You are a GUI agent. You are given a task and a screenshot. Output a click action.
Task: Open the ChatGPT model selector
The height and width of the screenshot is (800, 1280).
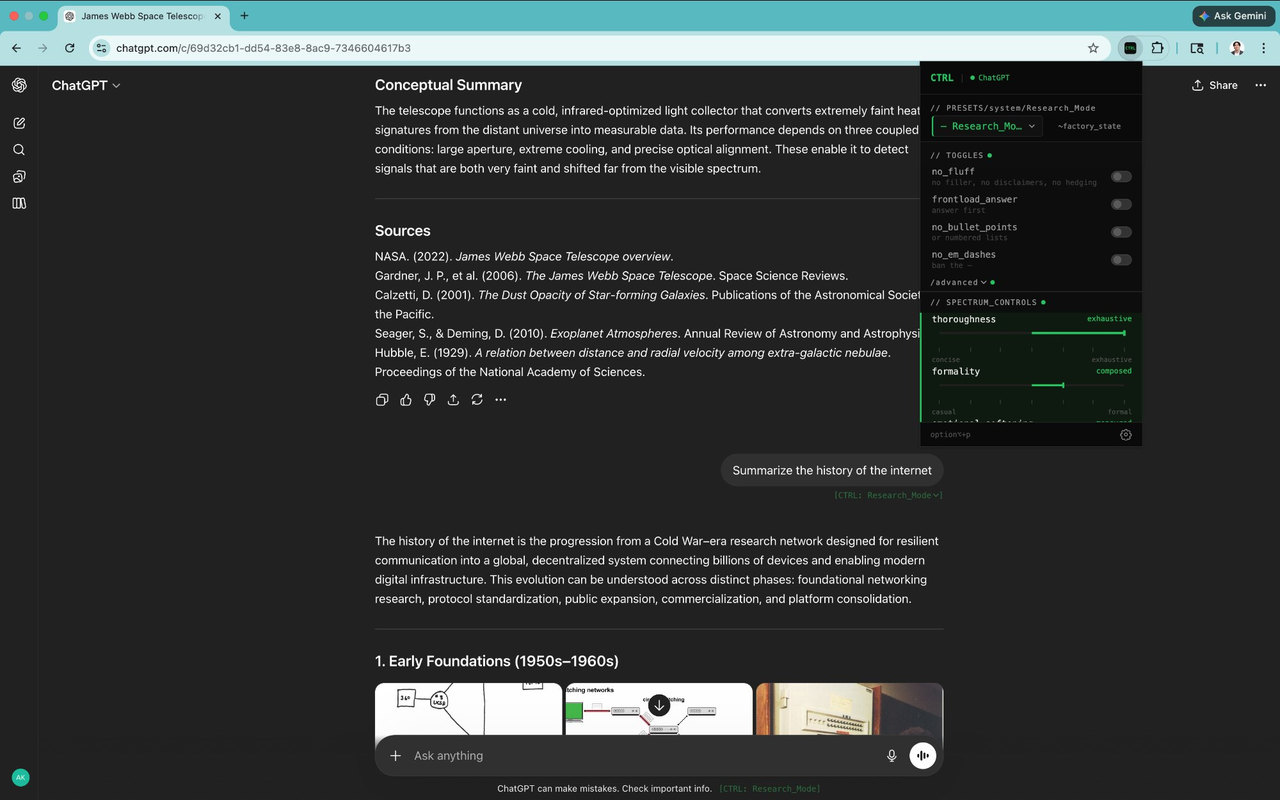coord(85,85)
